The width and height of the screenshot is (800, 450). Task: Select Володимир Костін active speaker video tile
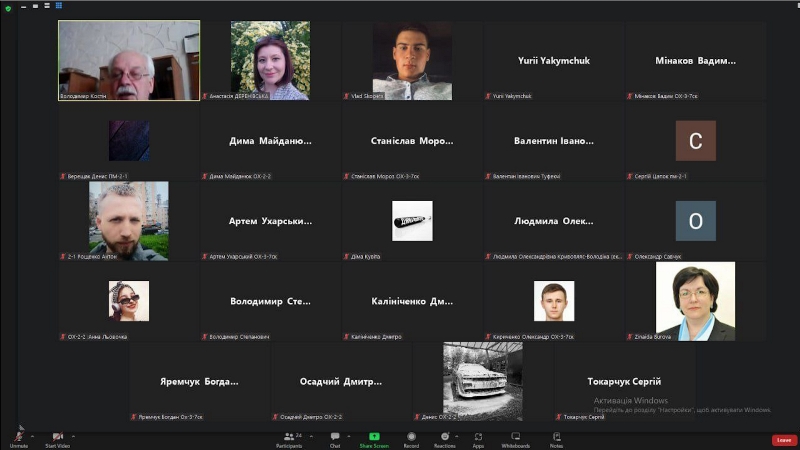[129, 60]
